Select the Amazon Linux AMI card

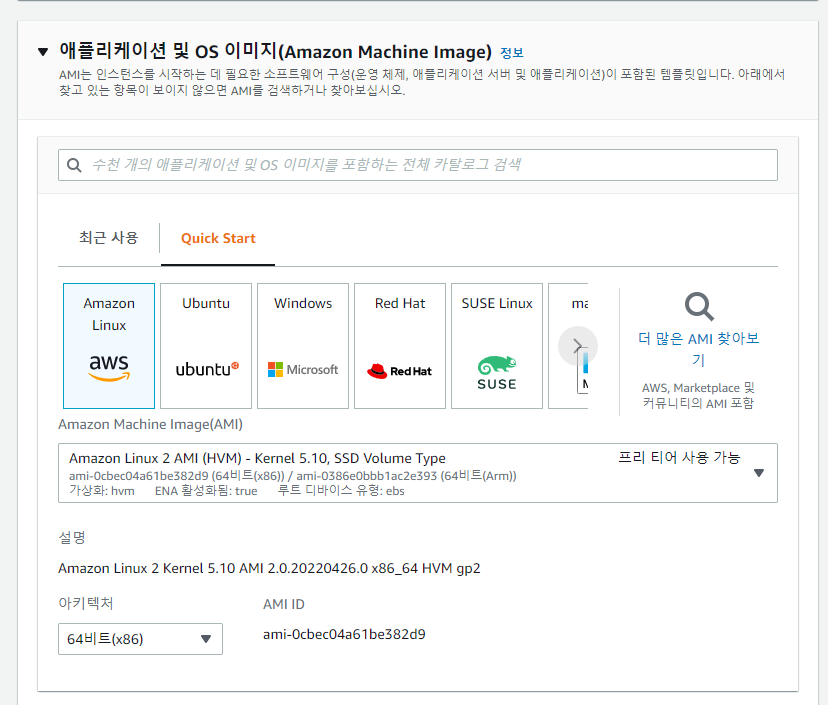point(109,346)
